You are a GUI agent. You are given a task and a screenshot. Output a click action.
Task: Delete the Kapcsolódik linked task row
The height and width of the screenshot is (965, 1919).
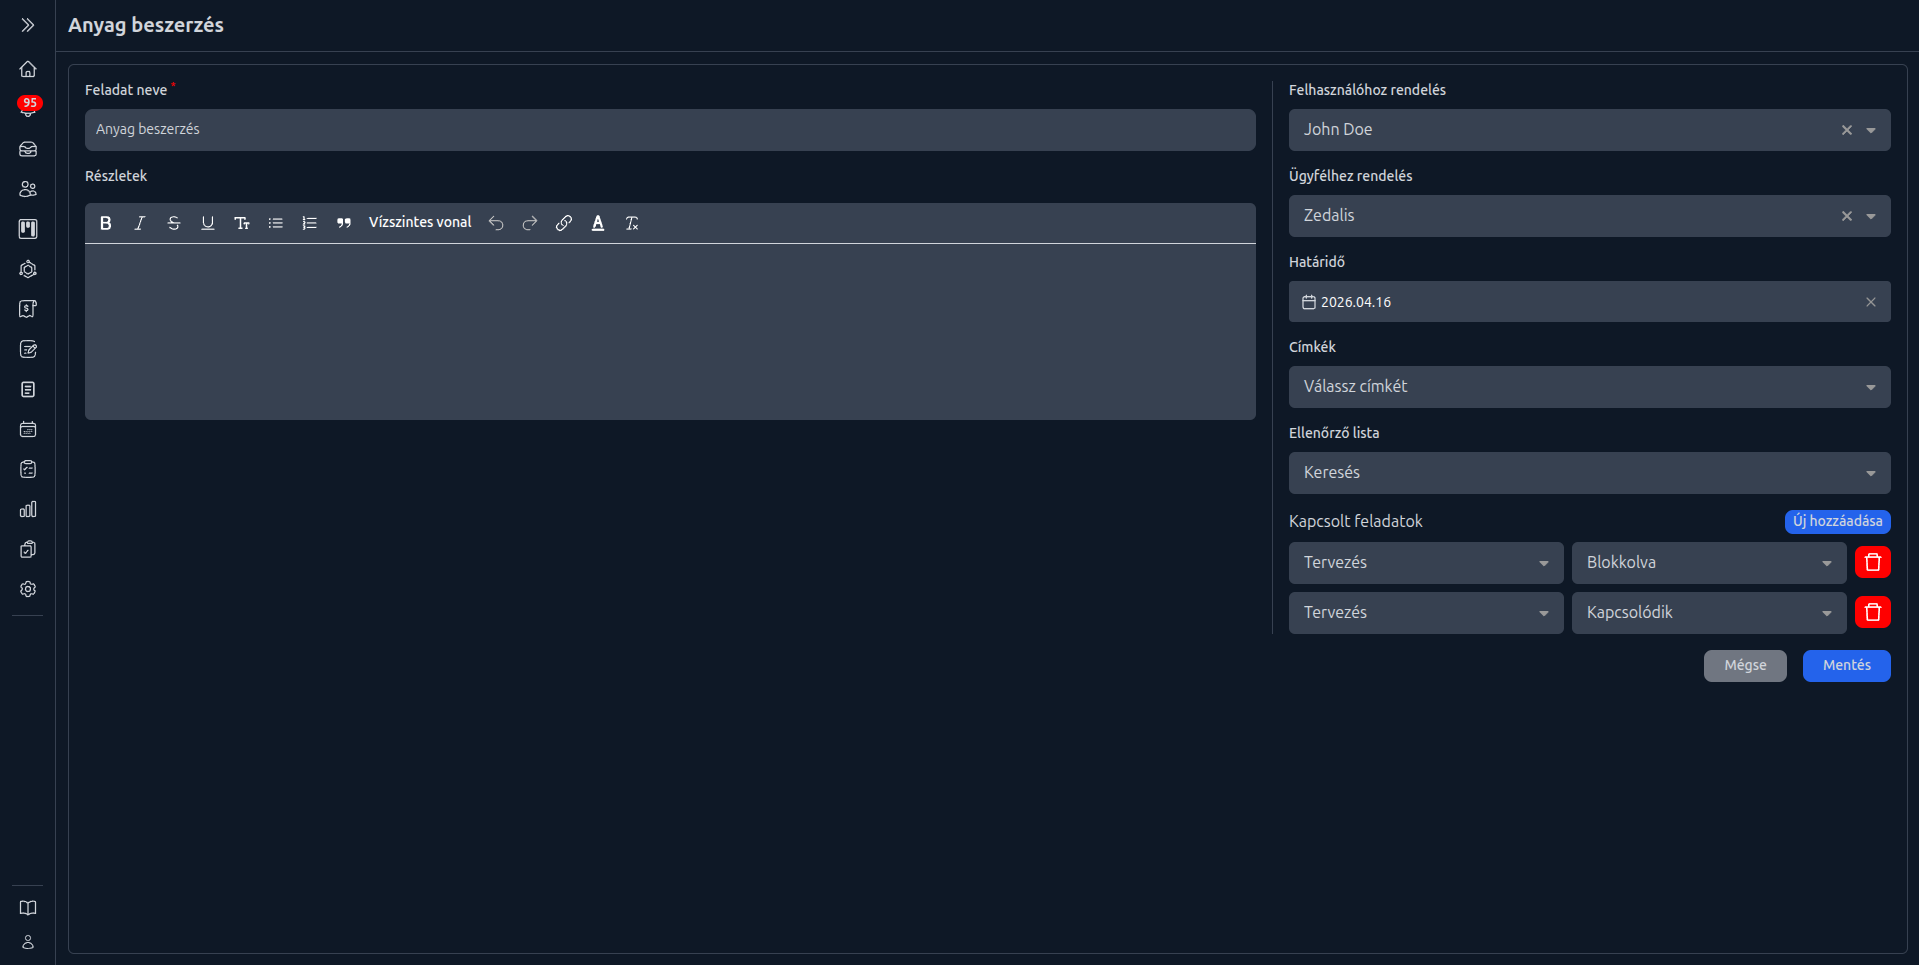click(x=1873, y=612)
